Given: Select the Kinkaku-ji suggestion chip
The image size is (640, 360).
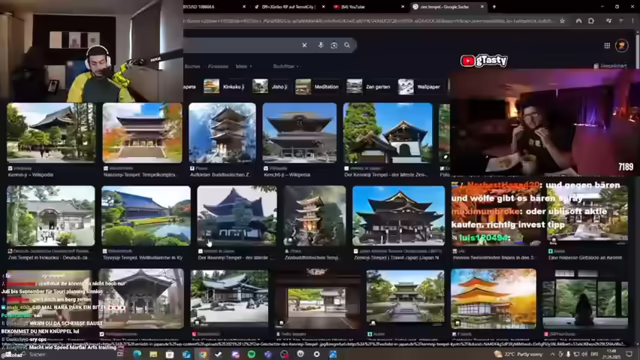Looking at the screenshot, I should coord(224,87).
